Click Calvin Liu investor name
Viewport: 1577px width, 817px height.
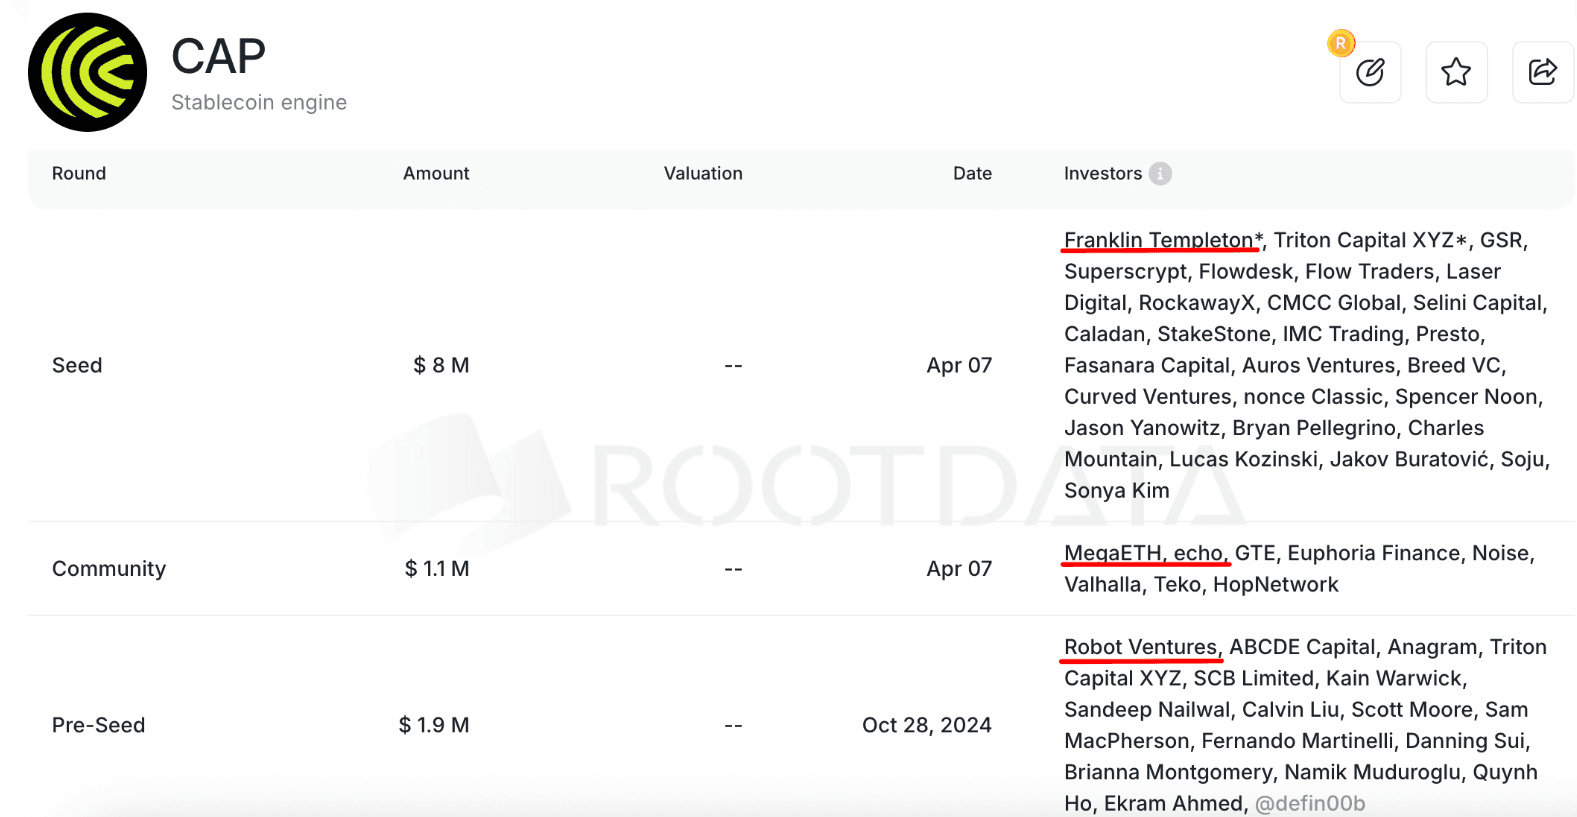pyautogui.click(x=1290, y=709)
